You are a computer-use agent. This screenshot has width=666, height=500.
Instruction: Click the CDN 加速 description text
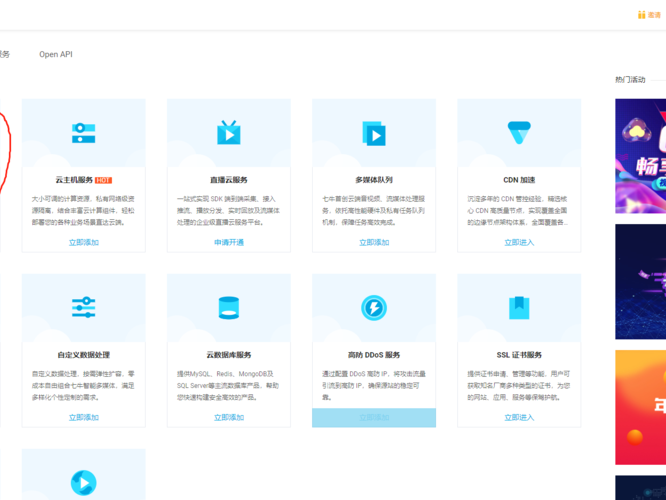click(518, 210)
